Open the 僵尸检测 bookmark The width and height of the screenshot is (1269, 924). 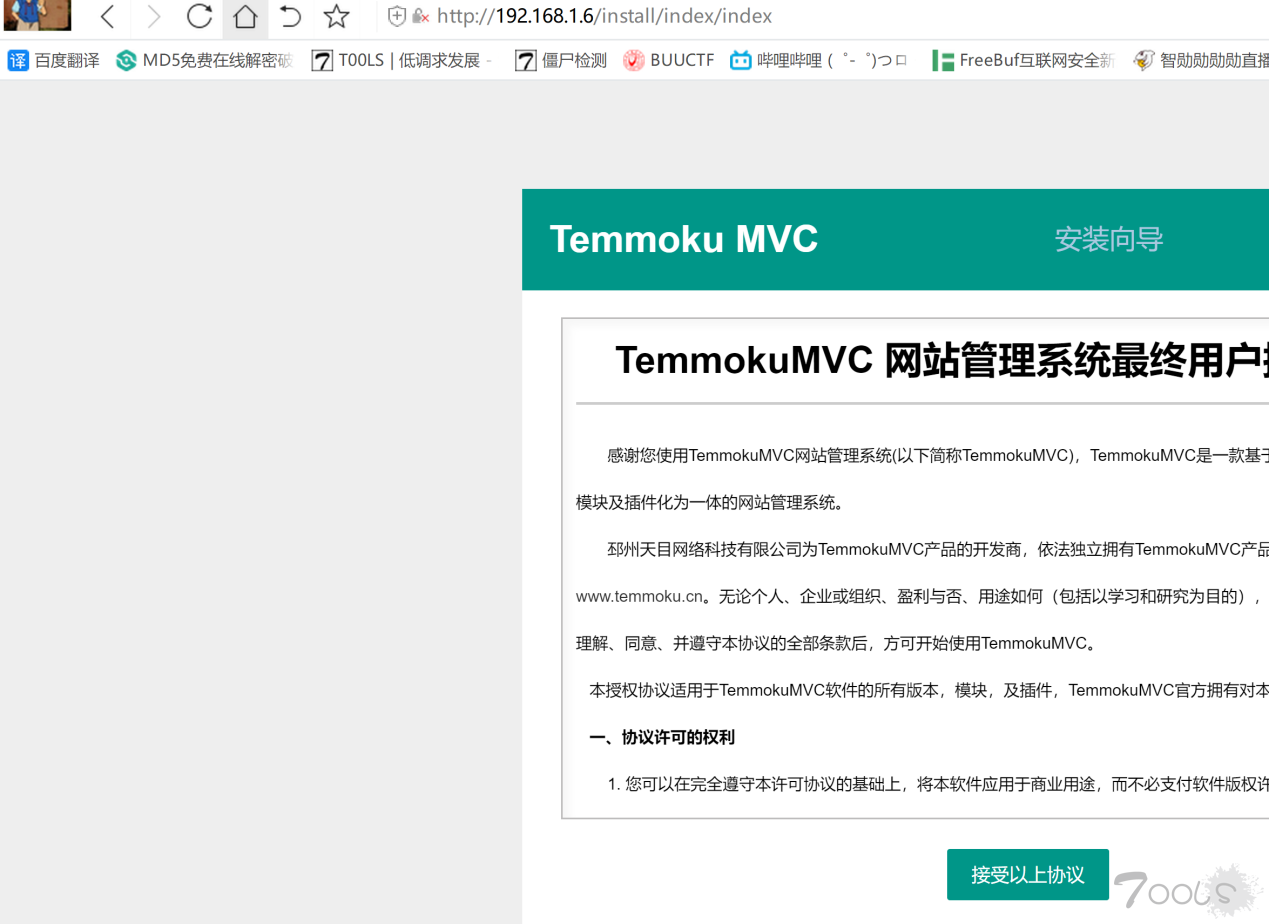click(561, 60)
